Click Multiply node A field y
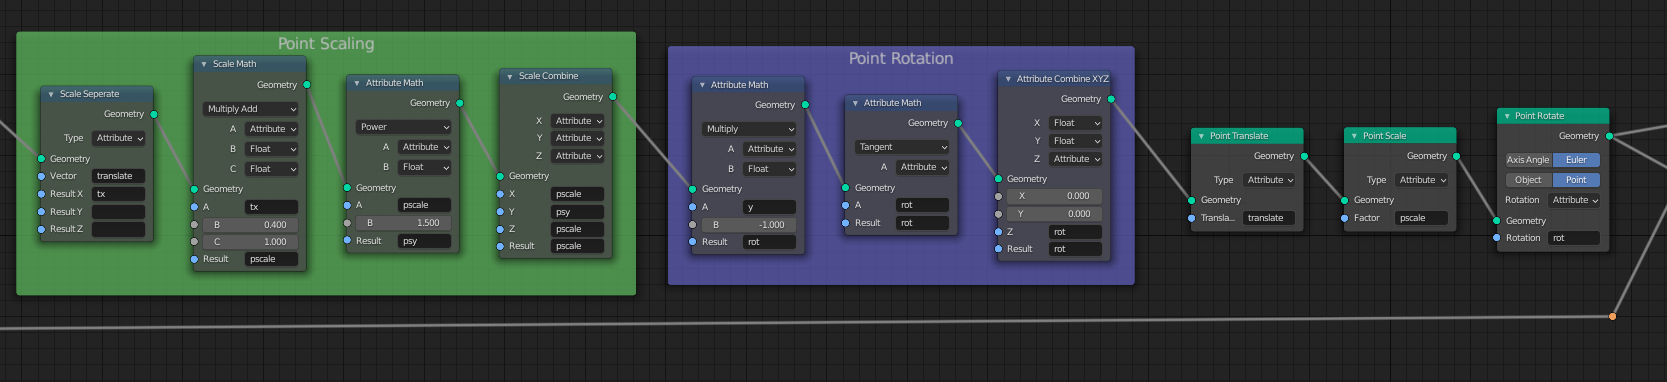 point(770,207)
